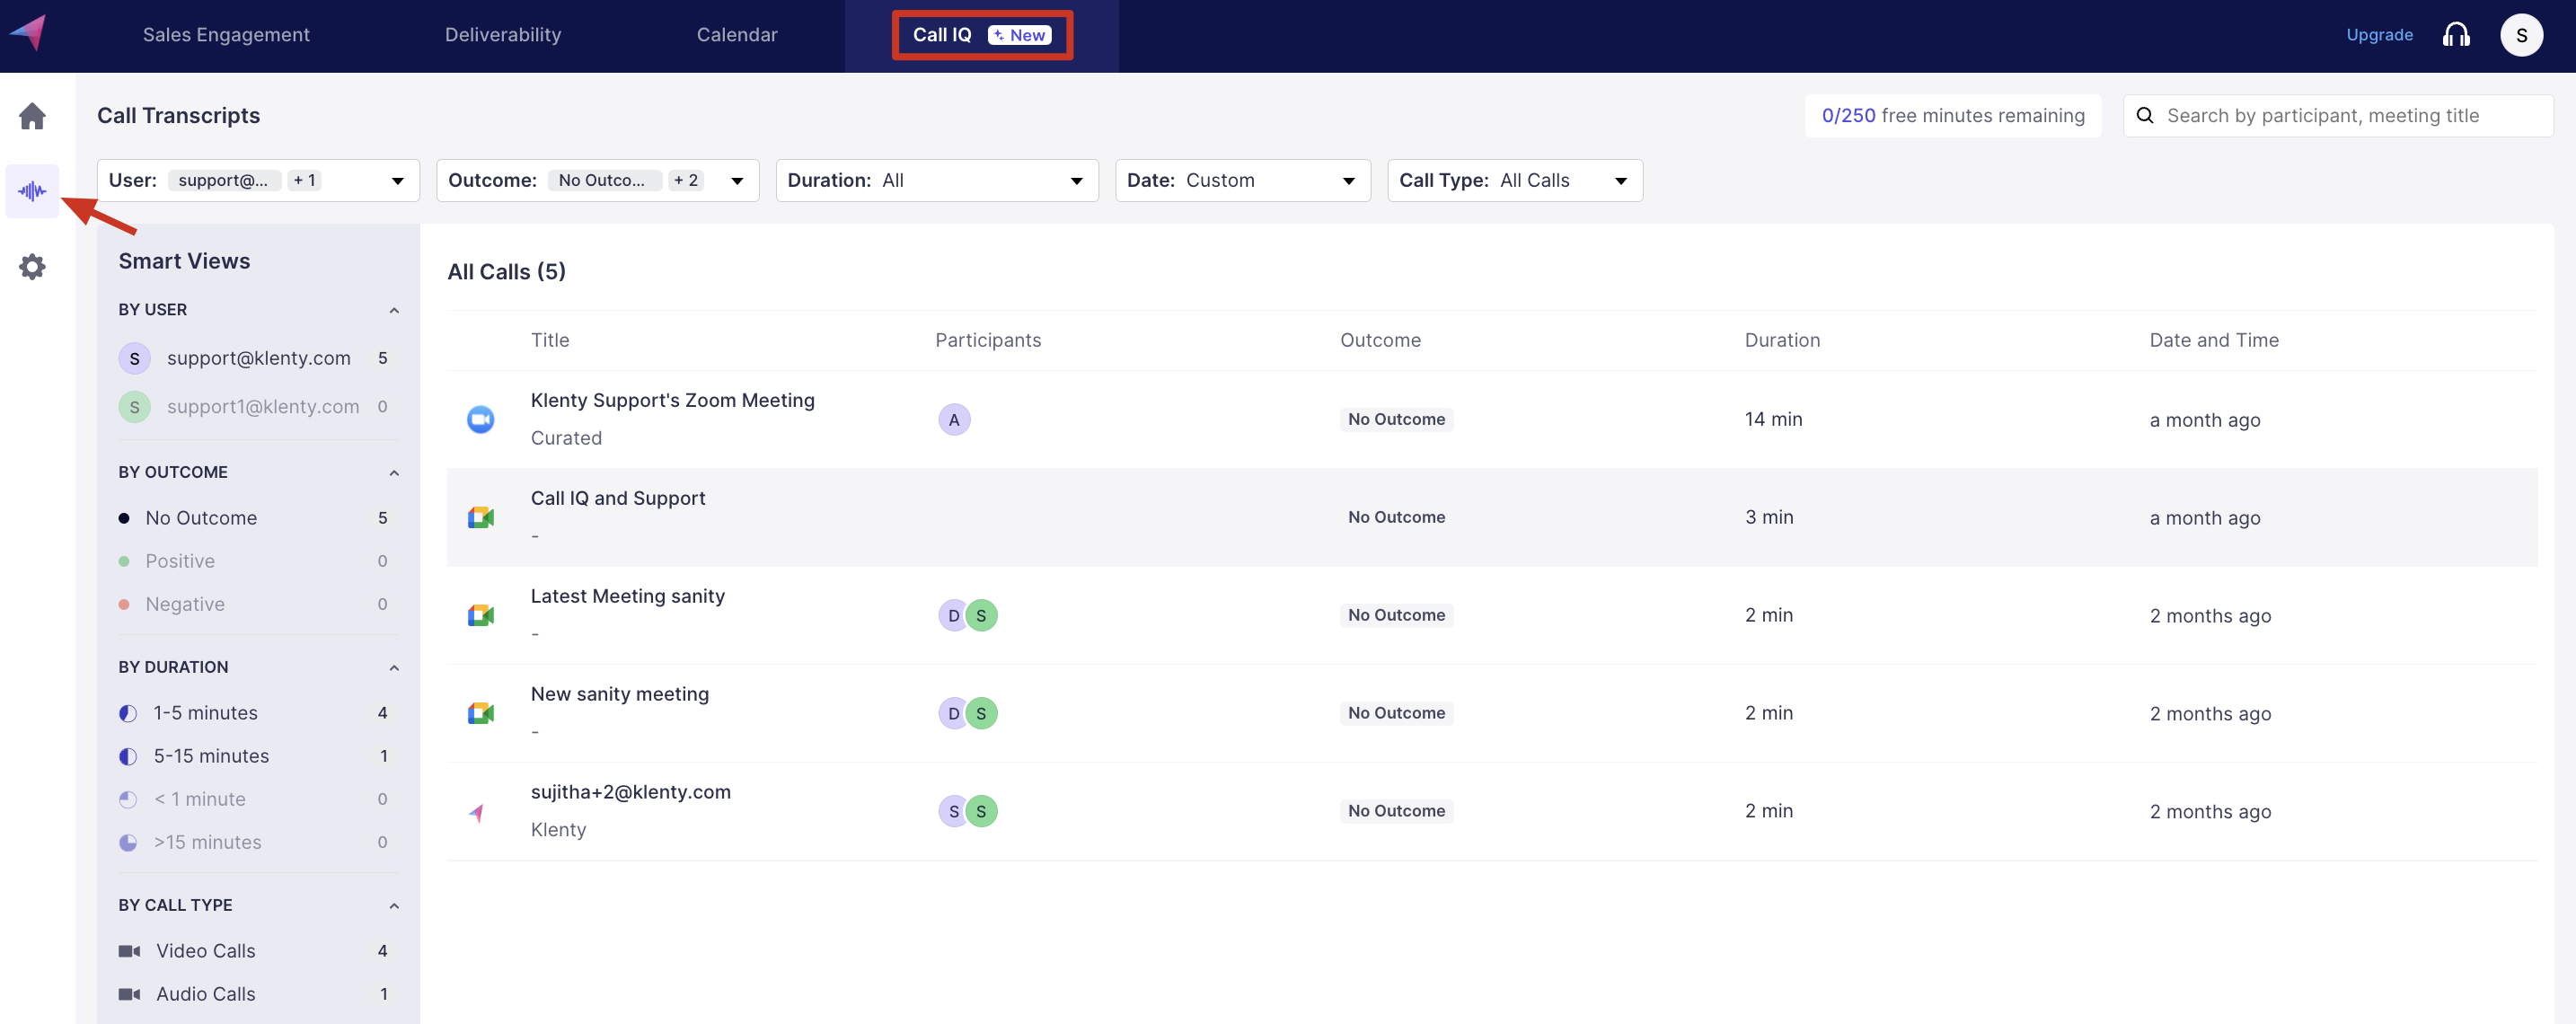Select the 1-5 minutes duration filter

pos(205,713)
